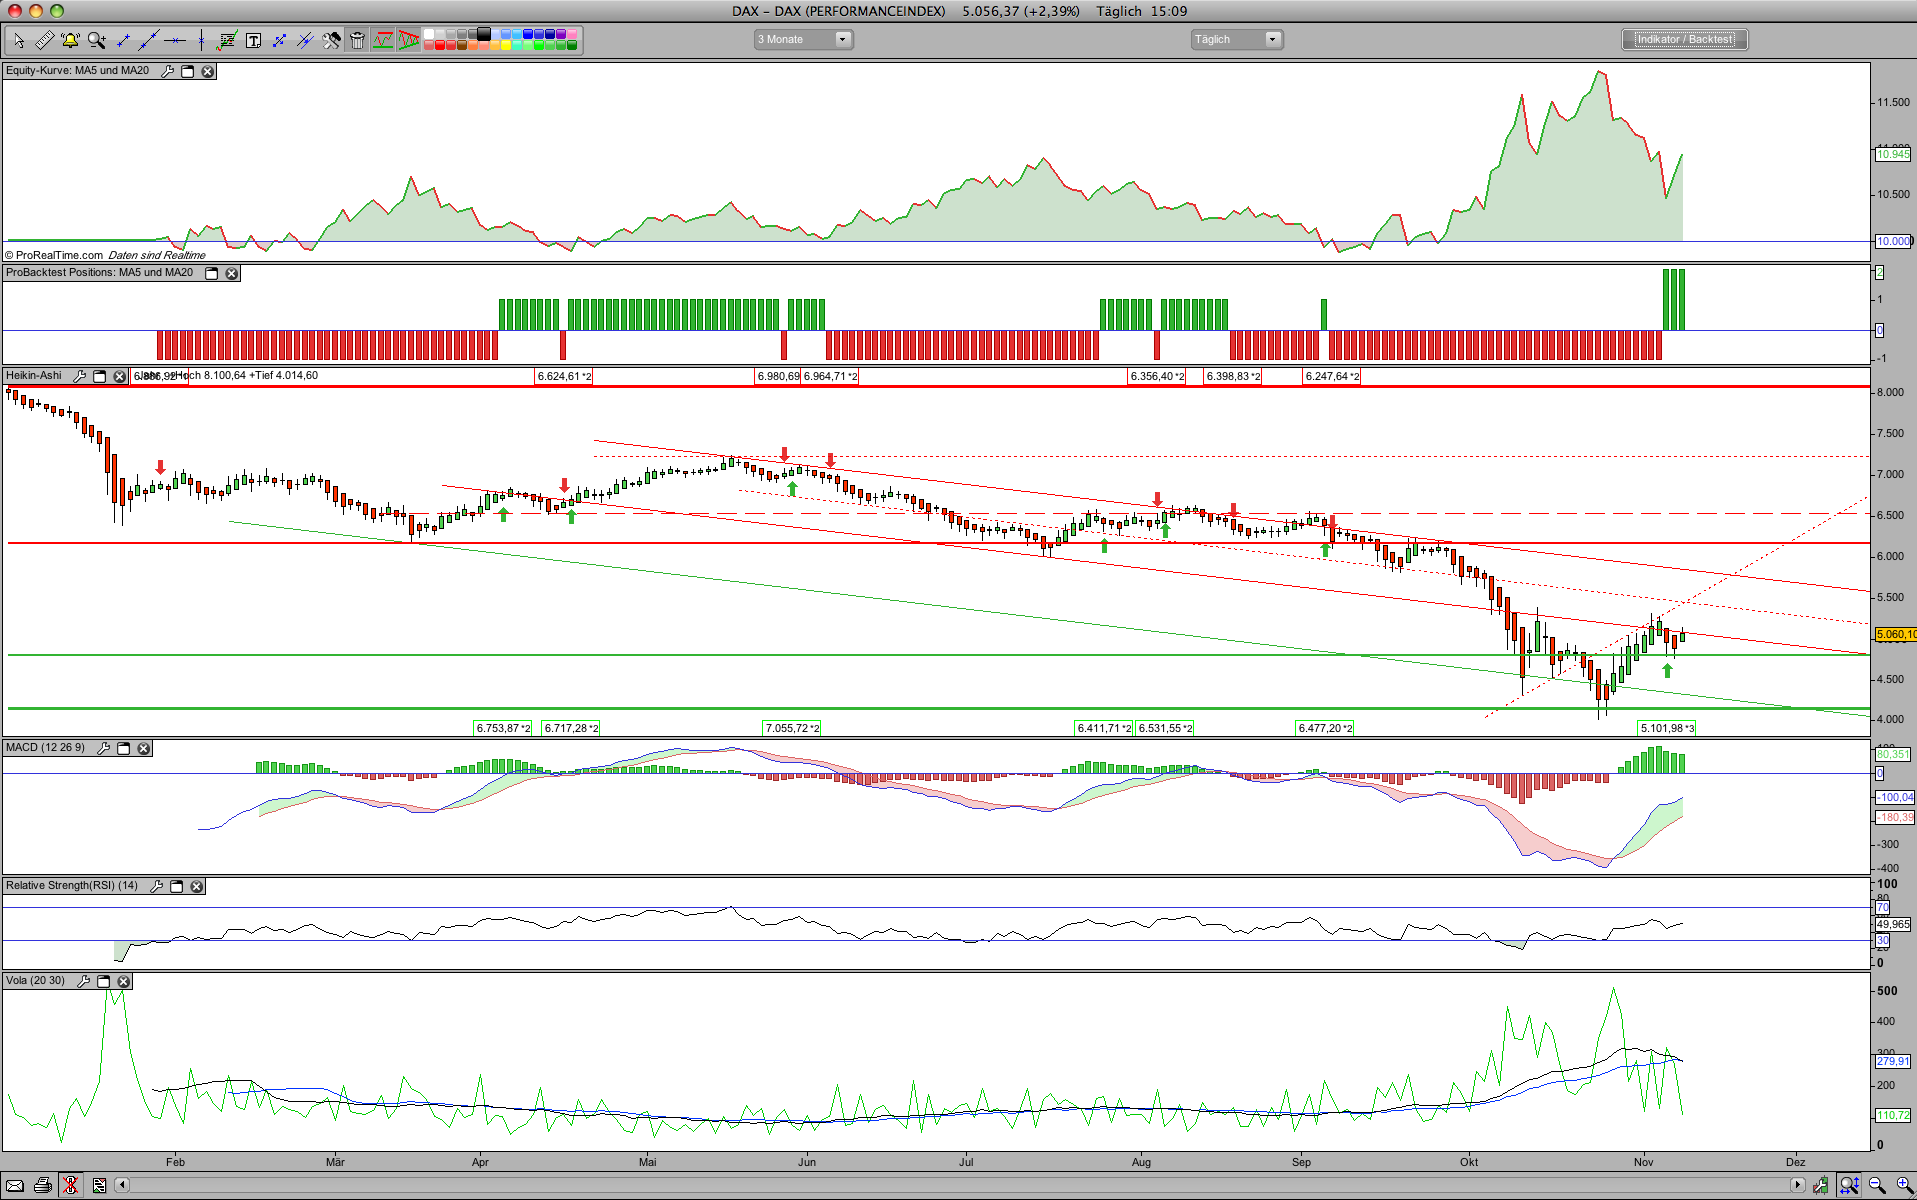Open the wrench and hammer settings tool
1917x1200 pixels.
pos(331,40)
